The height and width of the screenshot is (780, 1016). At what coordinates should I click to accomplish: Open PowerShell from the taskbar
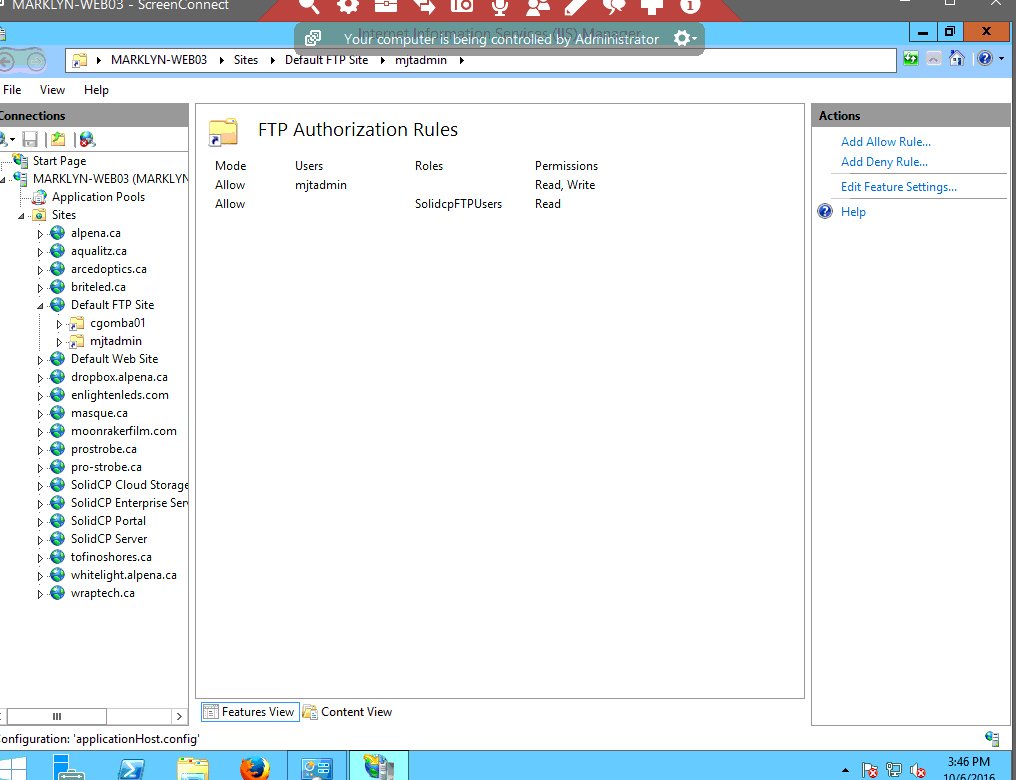point(131,768)
